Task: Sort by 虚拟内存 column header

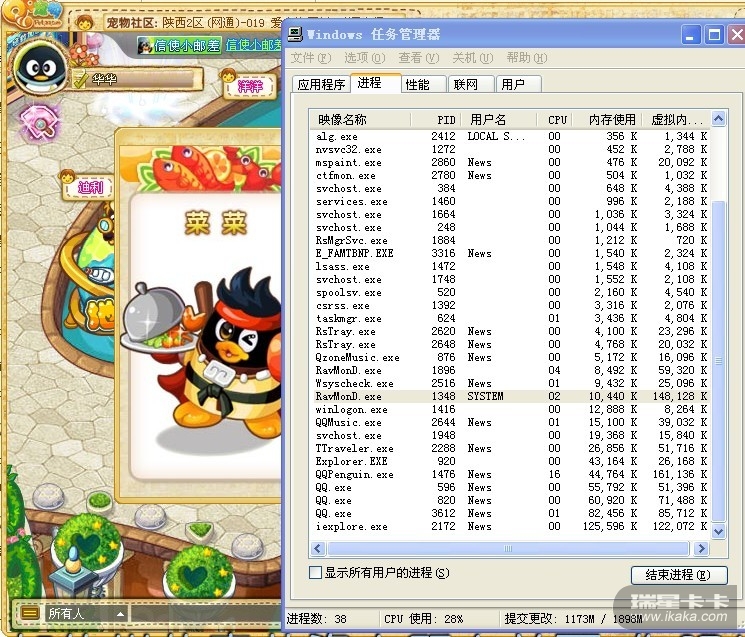Action: pos(677,119)
